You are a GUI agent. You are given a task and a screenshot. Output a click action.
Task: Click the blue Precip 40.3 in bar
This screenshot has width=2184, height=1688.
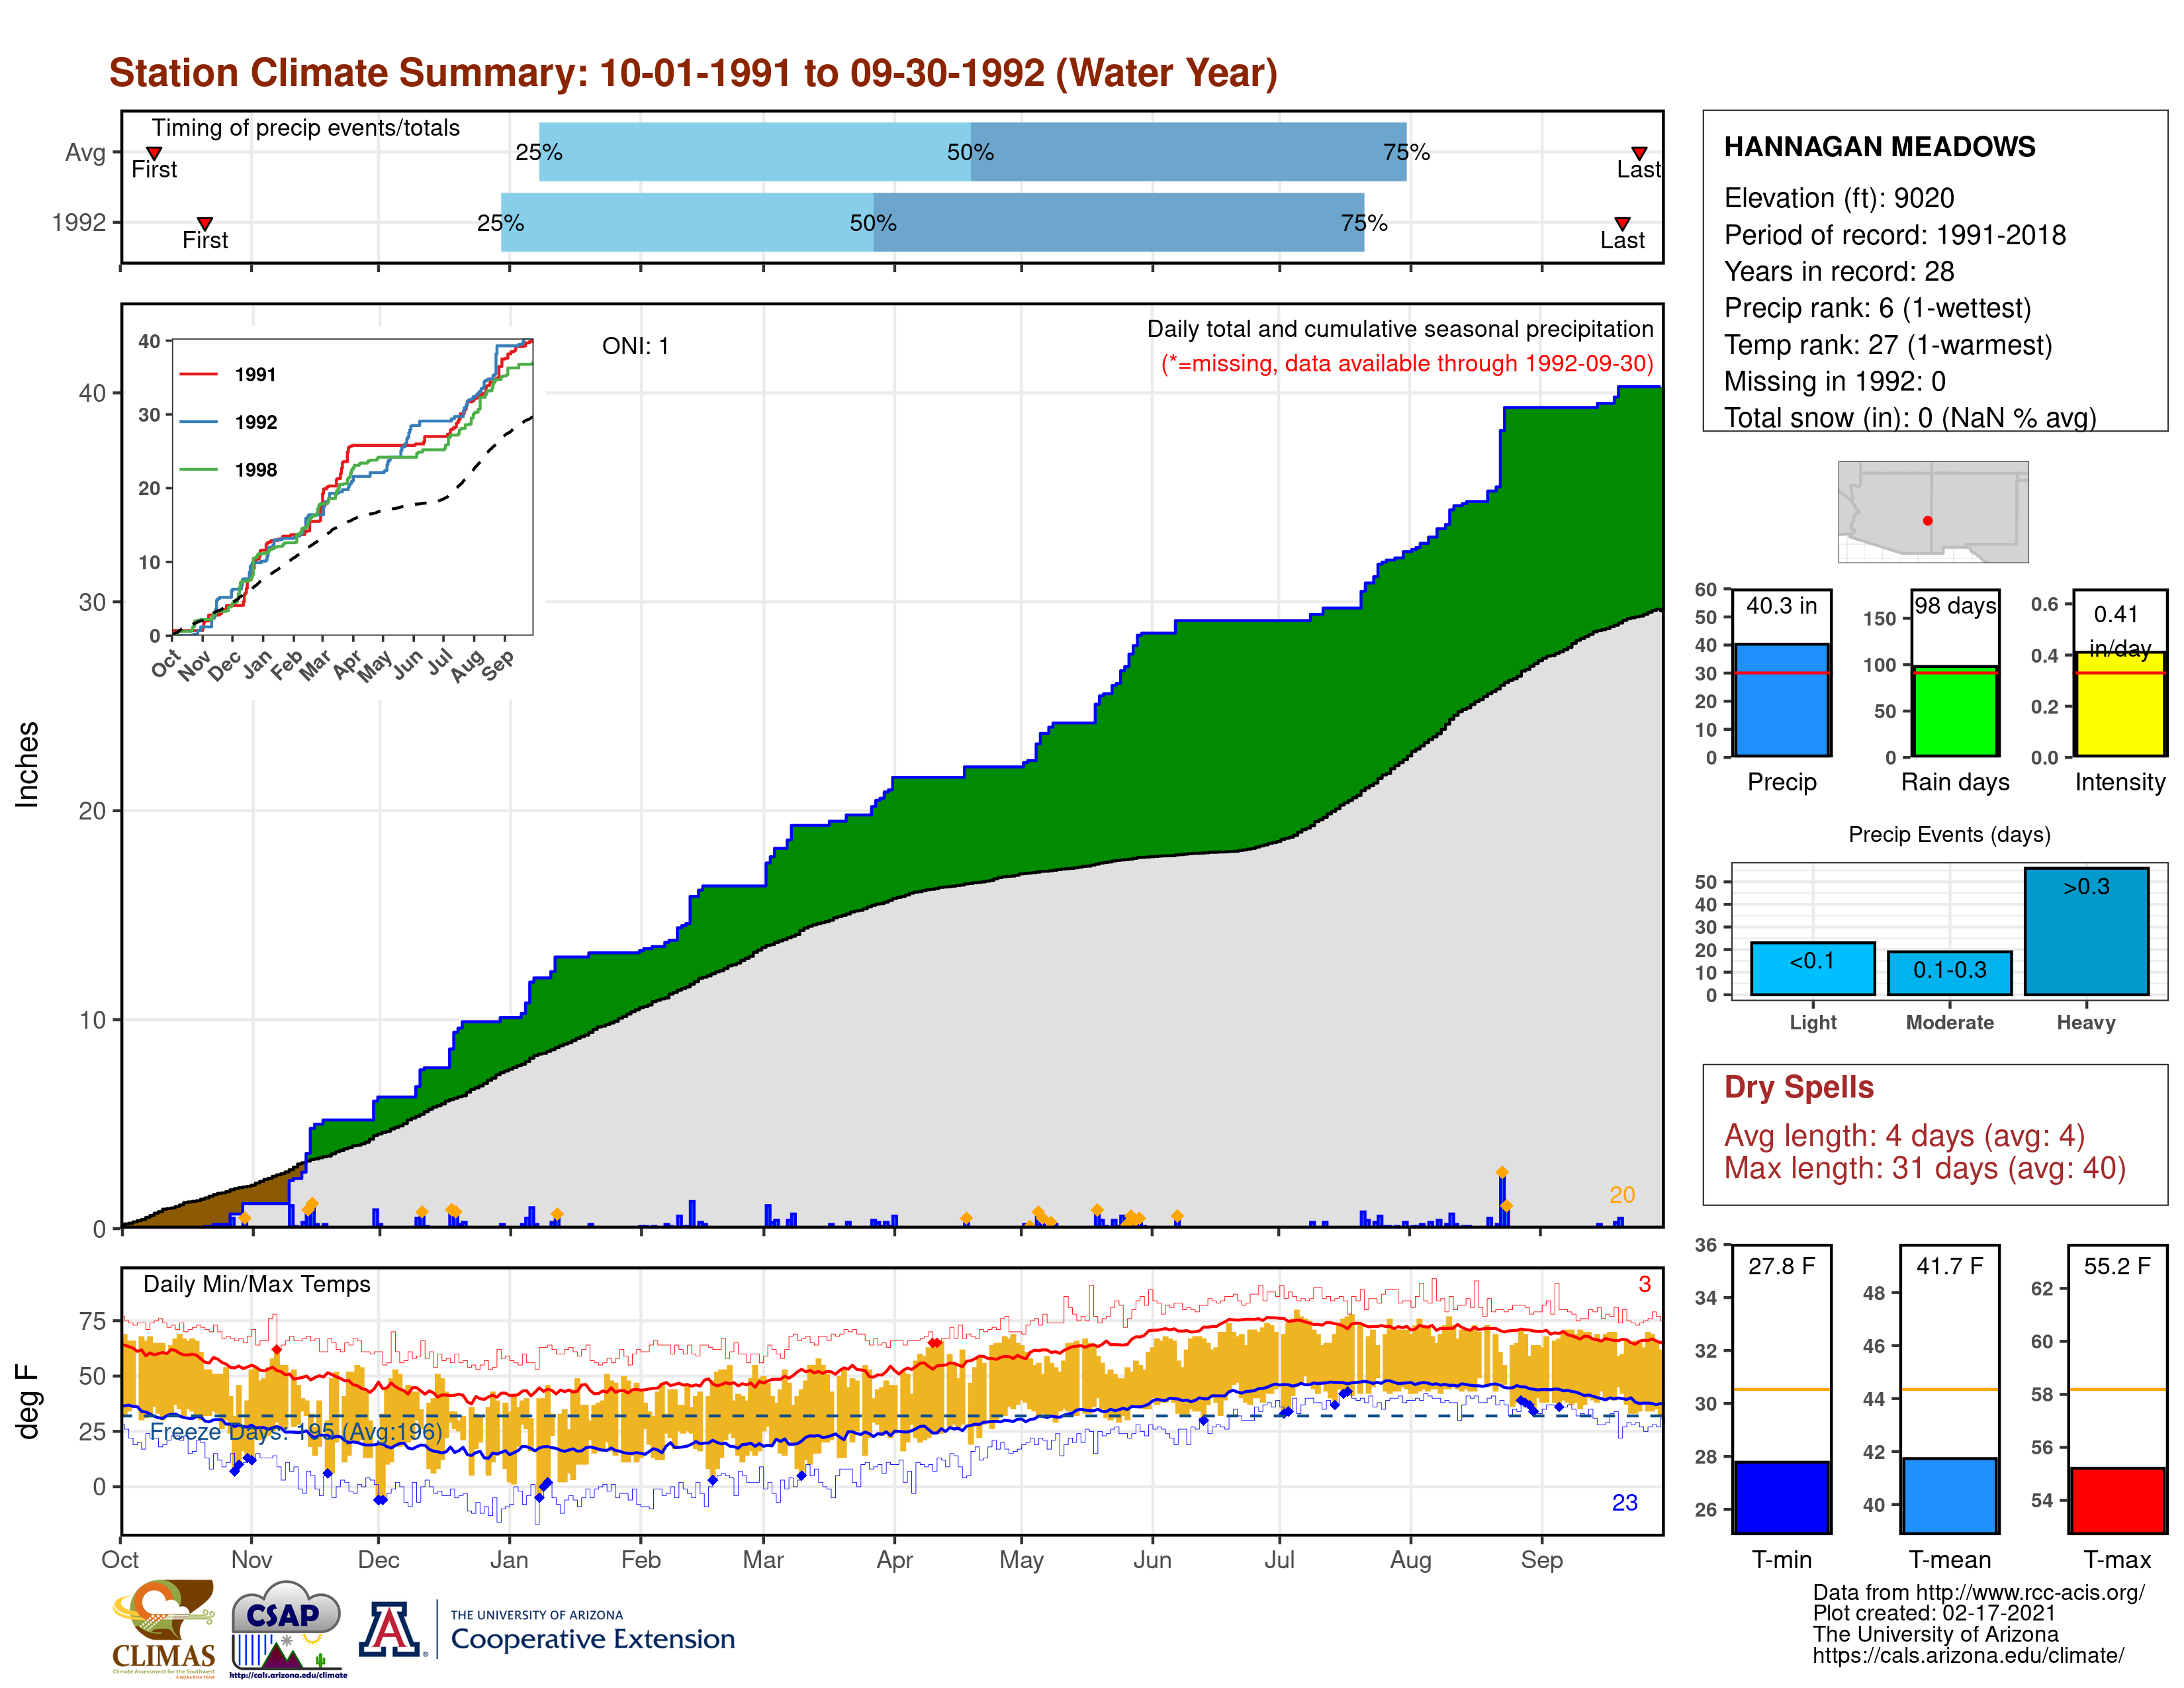click(x=1781, y=699)
